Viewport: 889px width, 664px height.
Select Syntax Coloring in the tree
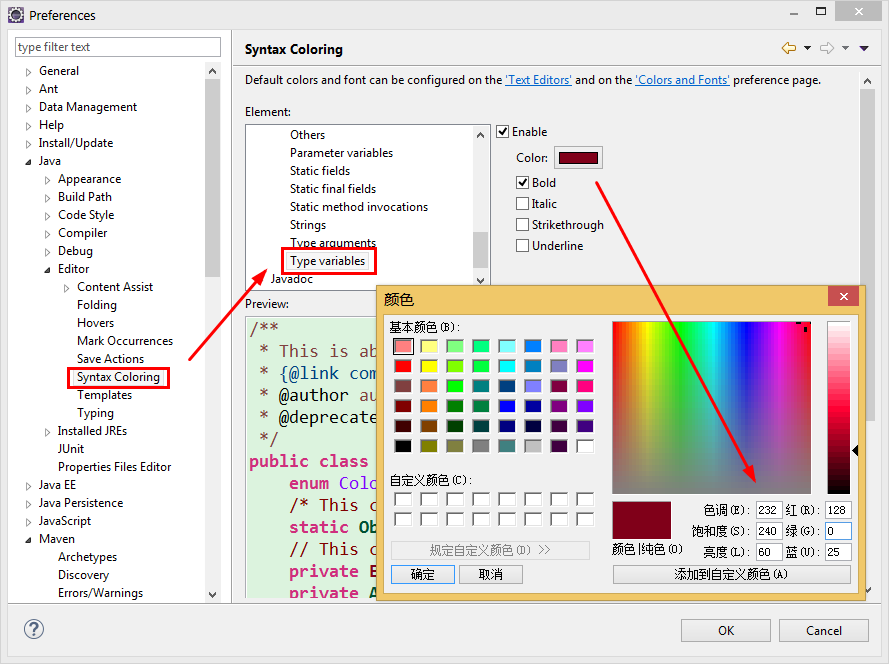(x=118, y=377)
